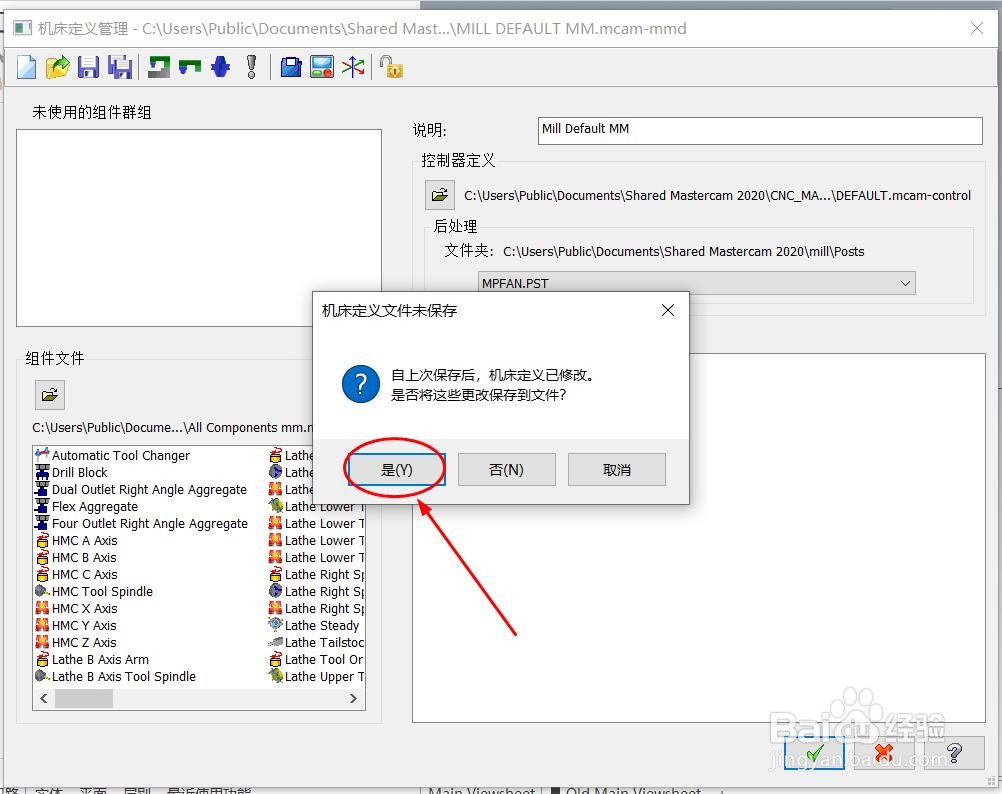Click the All Components mm file path
Image resolution: width=1002 pixels, height=794 pixels.
coord(173,427)
